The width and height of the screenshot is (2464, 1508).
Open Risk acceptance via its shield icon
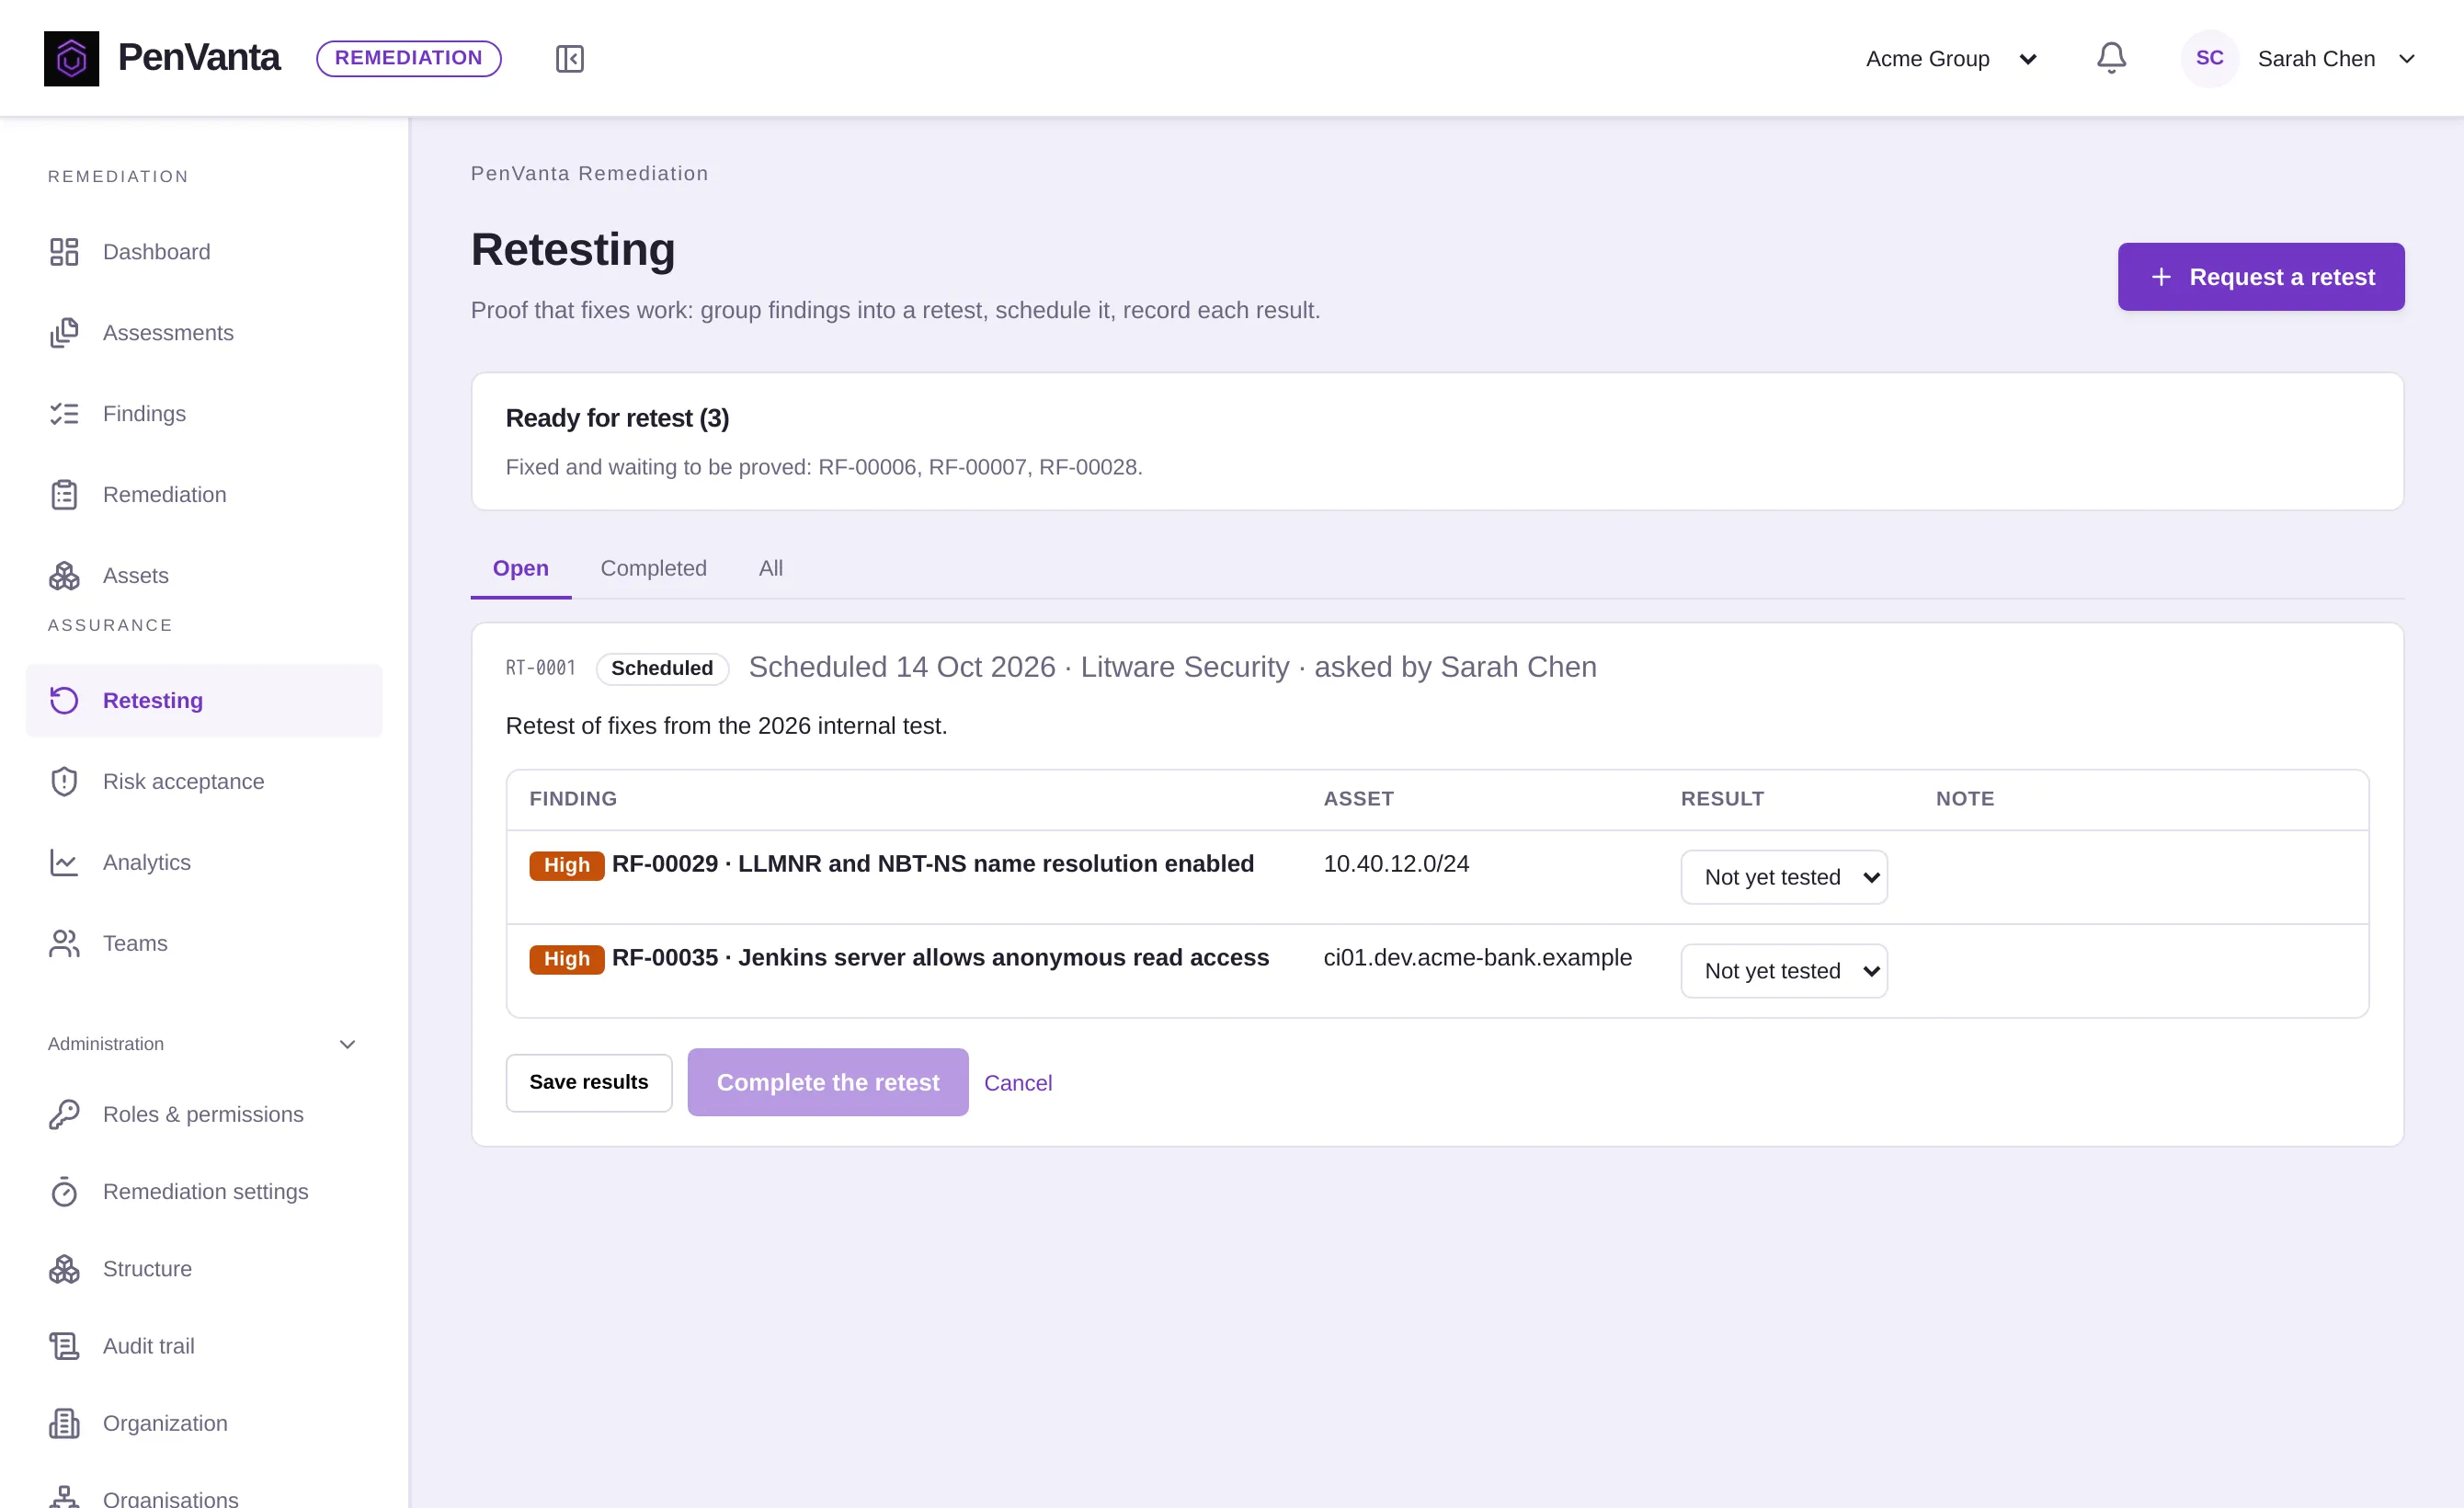pos(64,781)
